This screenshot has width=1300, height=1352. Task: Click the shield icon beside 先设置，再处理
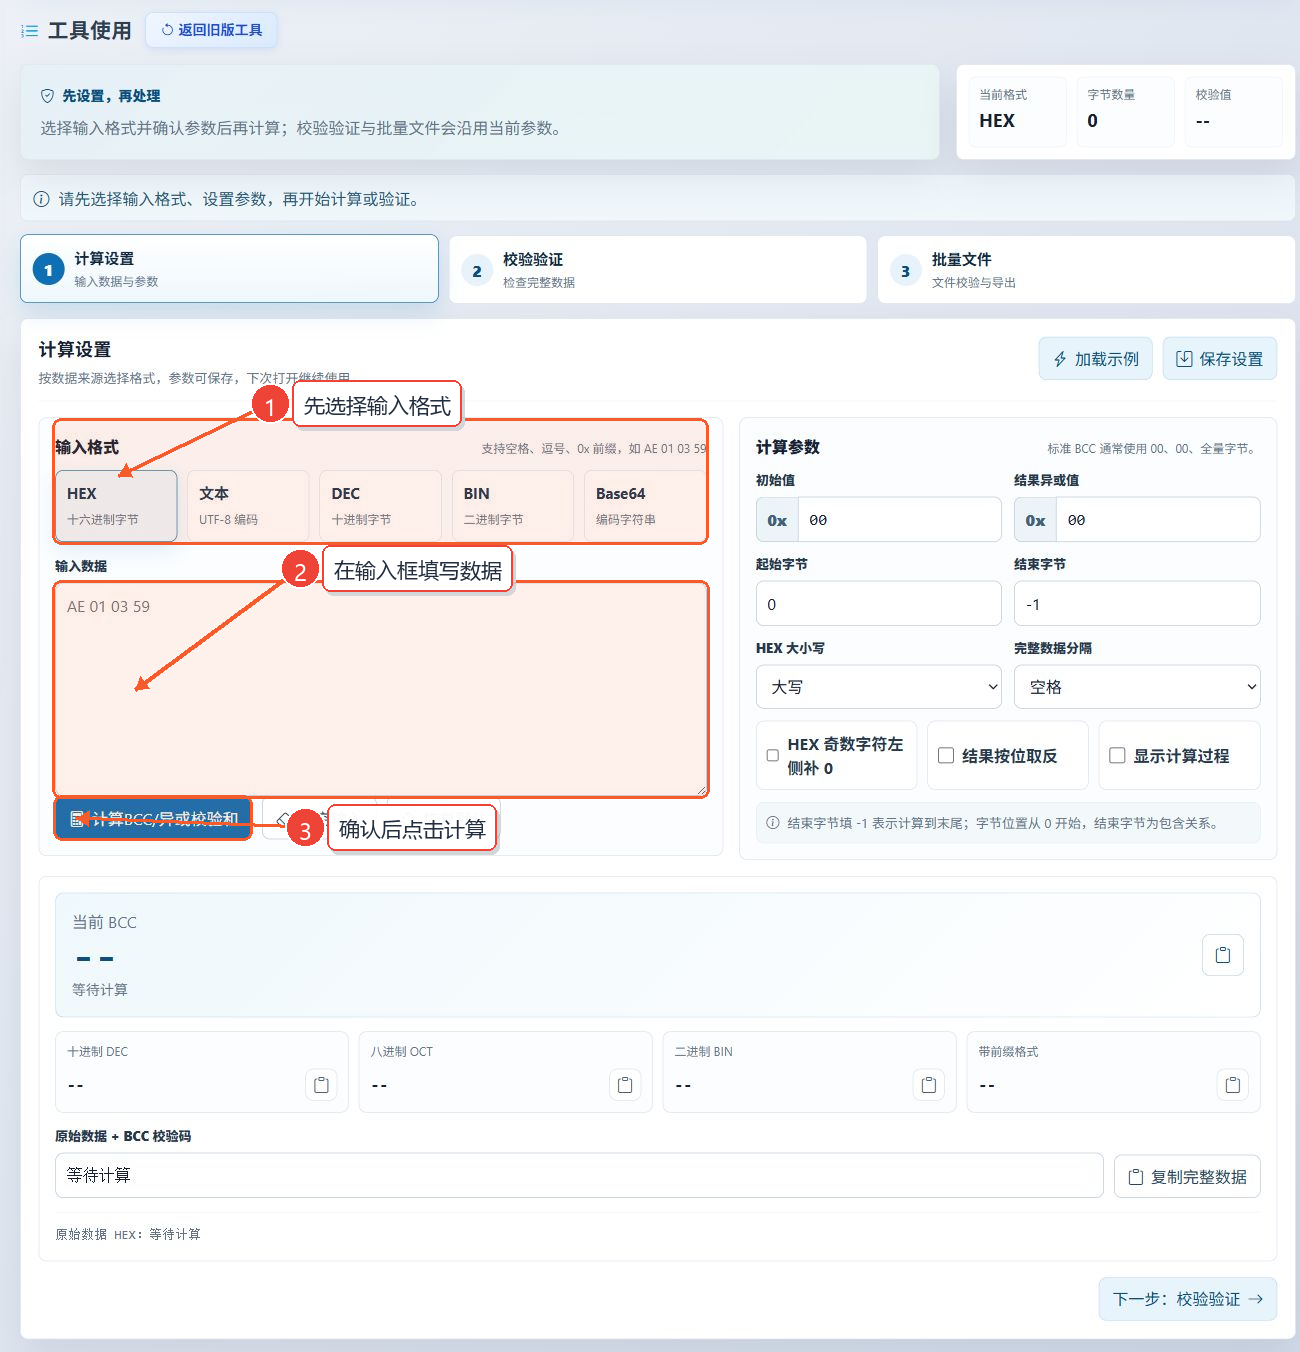point(47,96)
